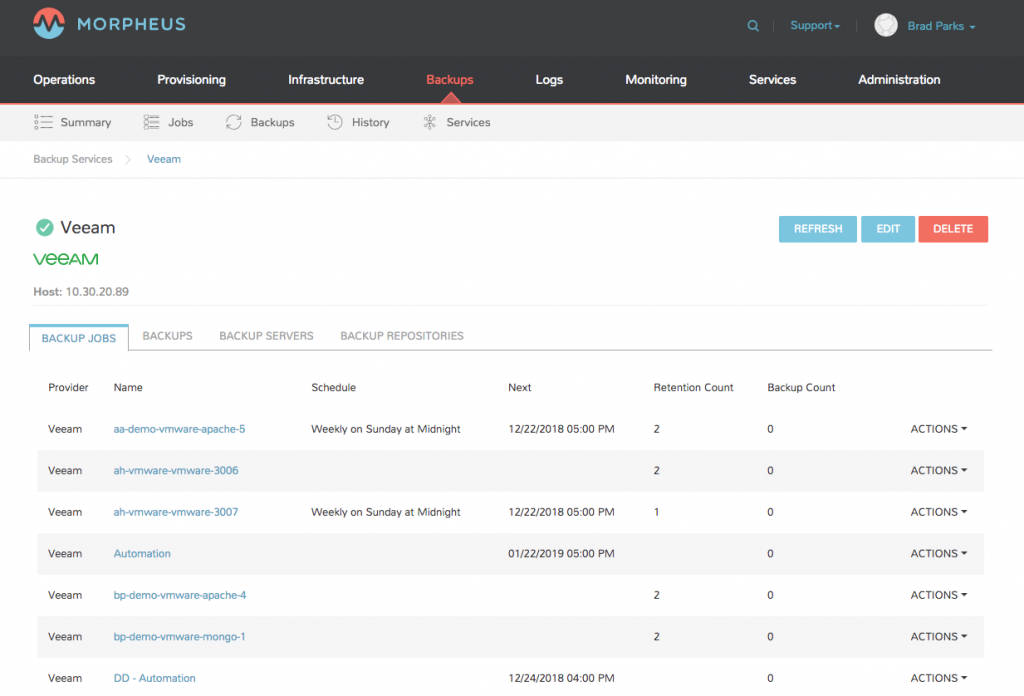Open the Administration menu
Screen dimensions: 1024x696
pos(897,79)
